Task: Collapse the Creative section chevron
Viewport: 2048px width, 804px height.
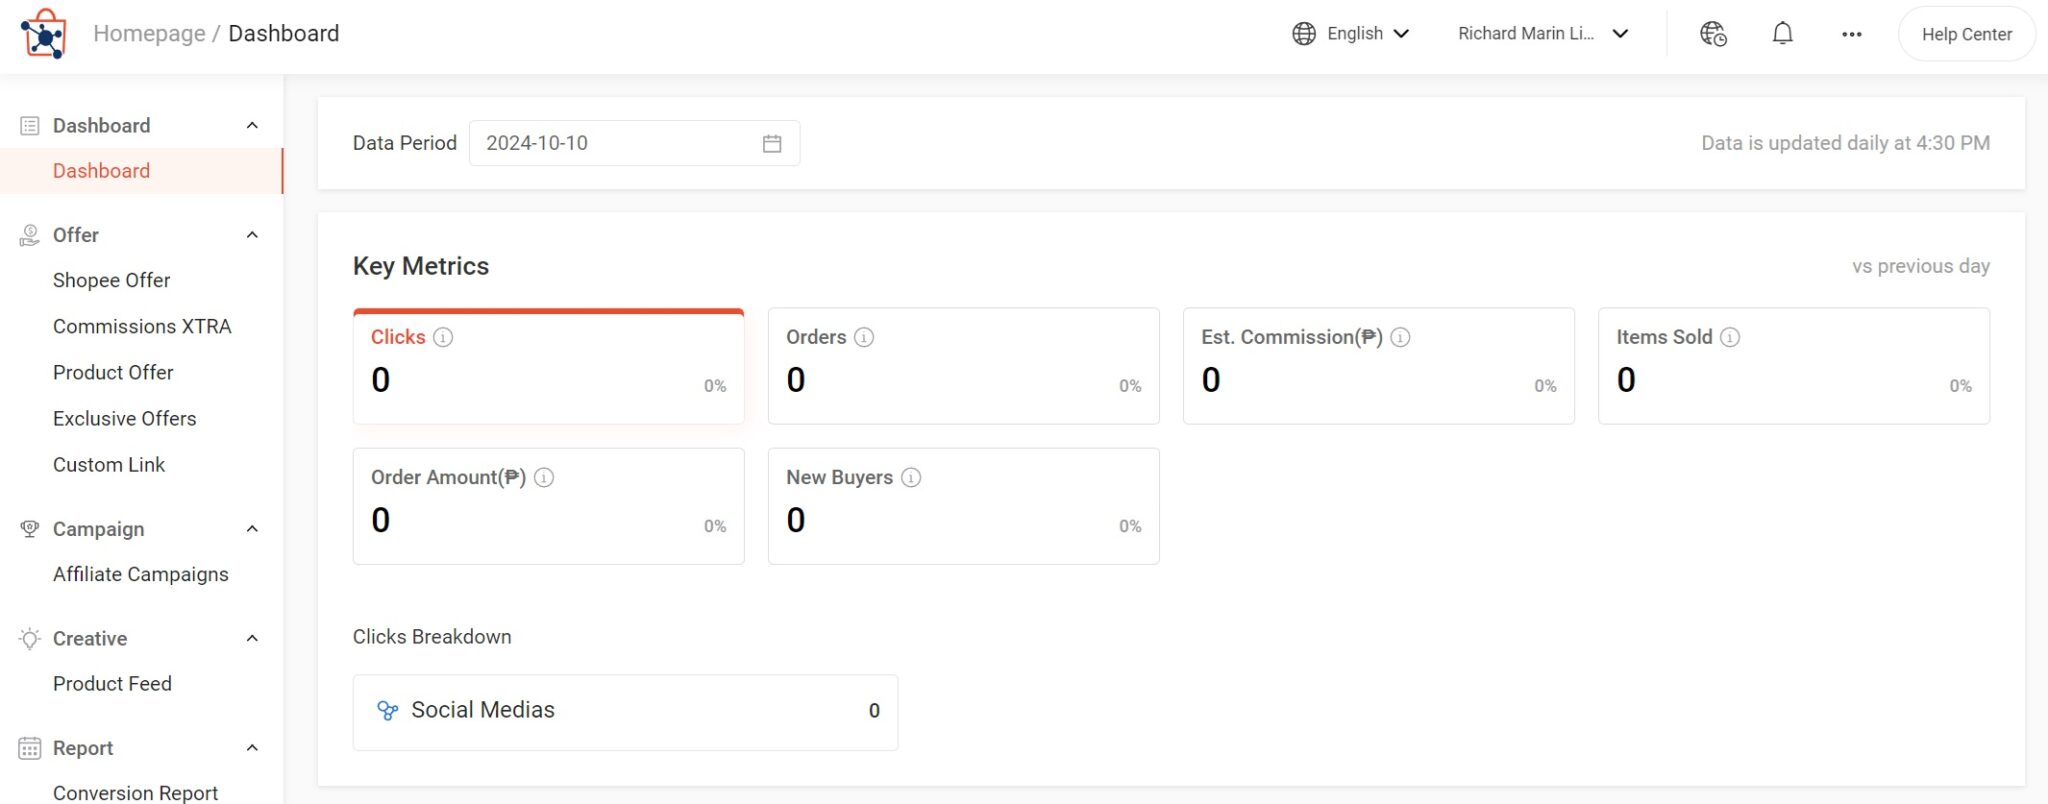Action: click(252, 638)
